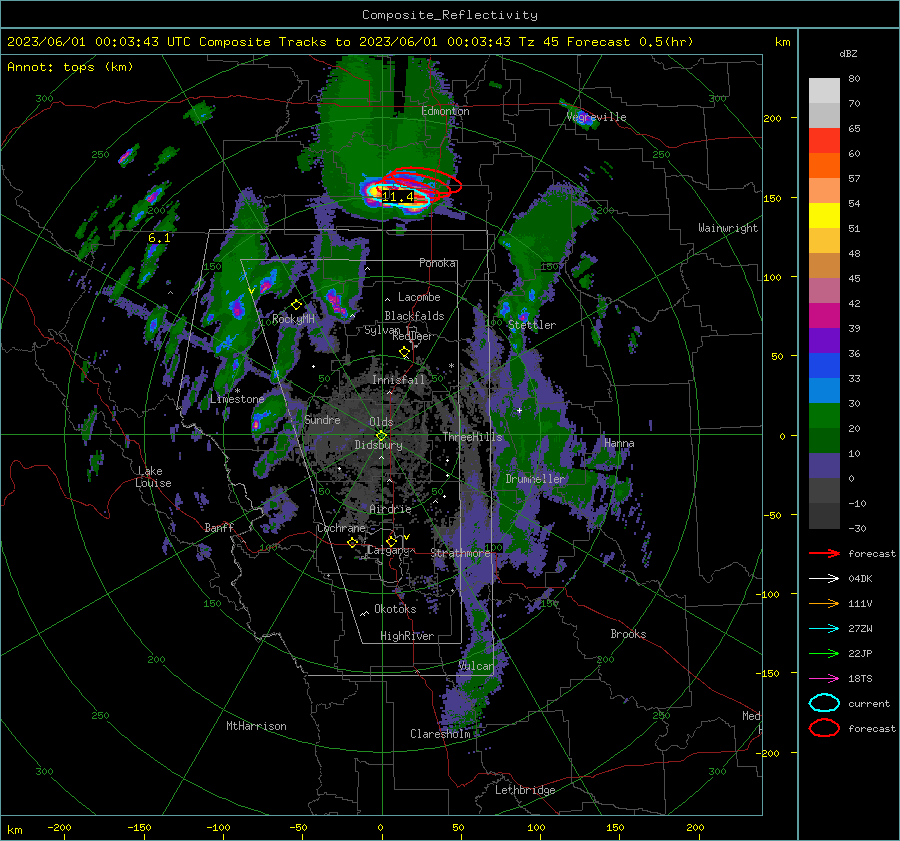The height and width of the screenshot is (841, 900).
Task: Click the Cochrane city label
Action: point(341,528)
